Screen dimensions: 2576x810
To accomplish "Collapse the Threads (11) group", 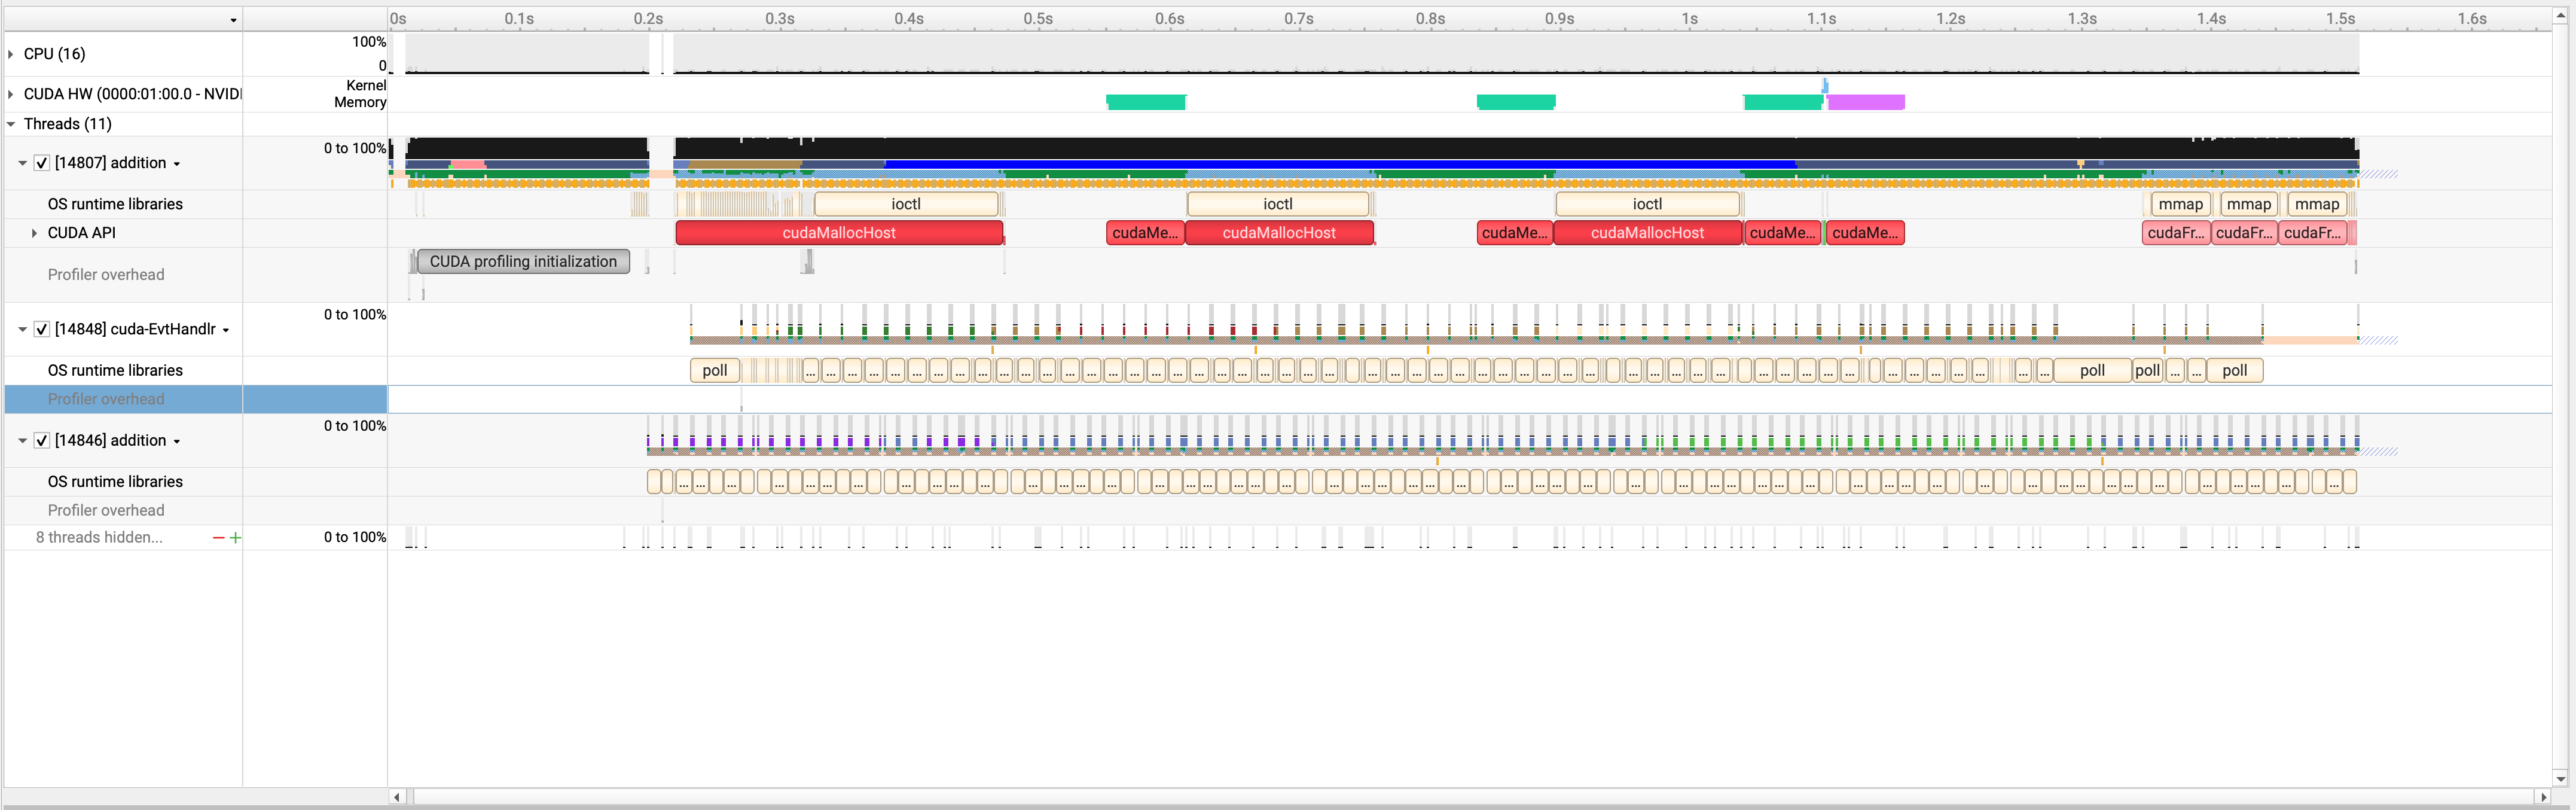I will coord(11,124).
